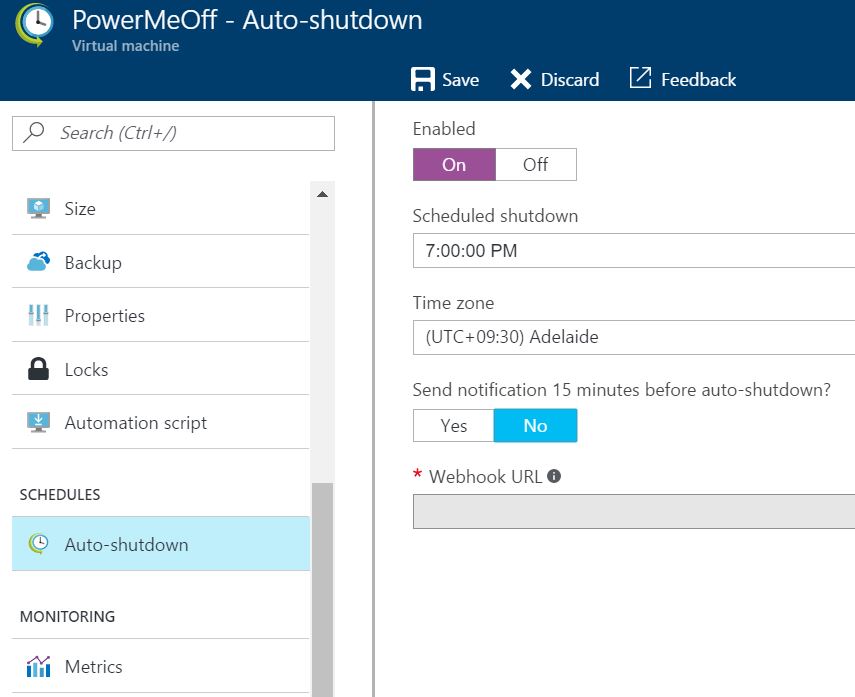Click the Webhook URL input field
This screenshot has width=855, height=697.
tap(634, 511)
